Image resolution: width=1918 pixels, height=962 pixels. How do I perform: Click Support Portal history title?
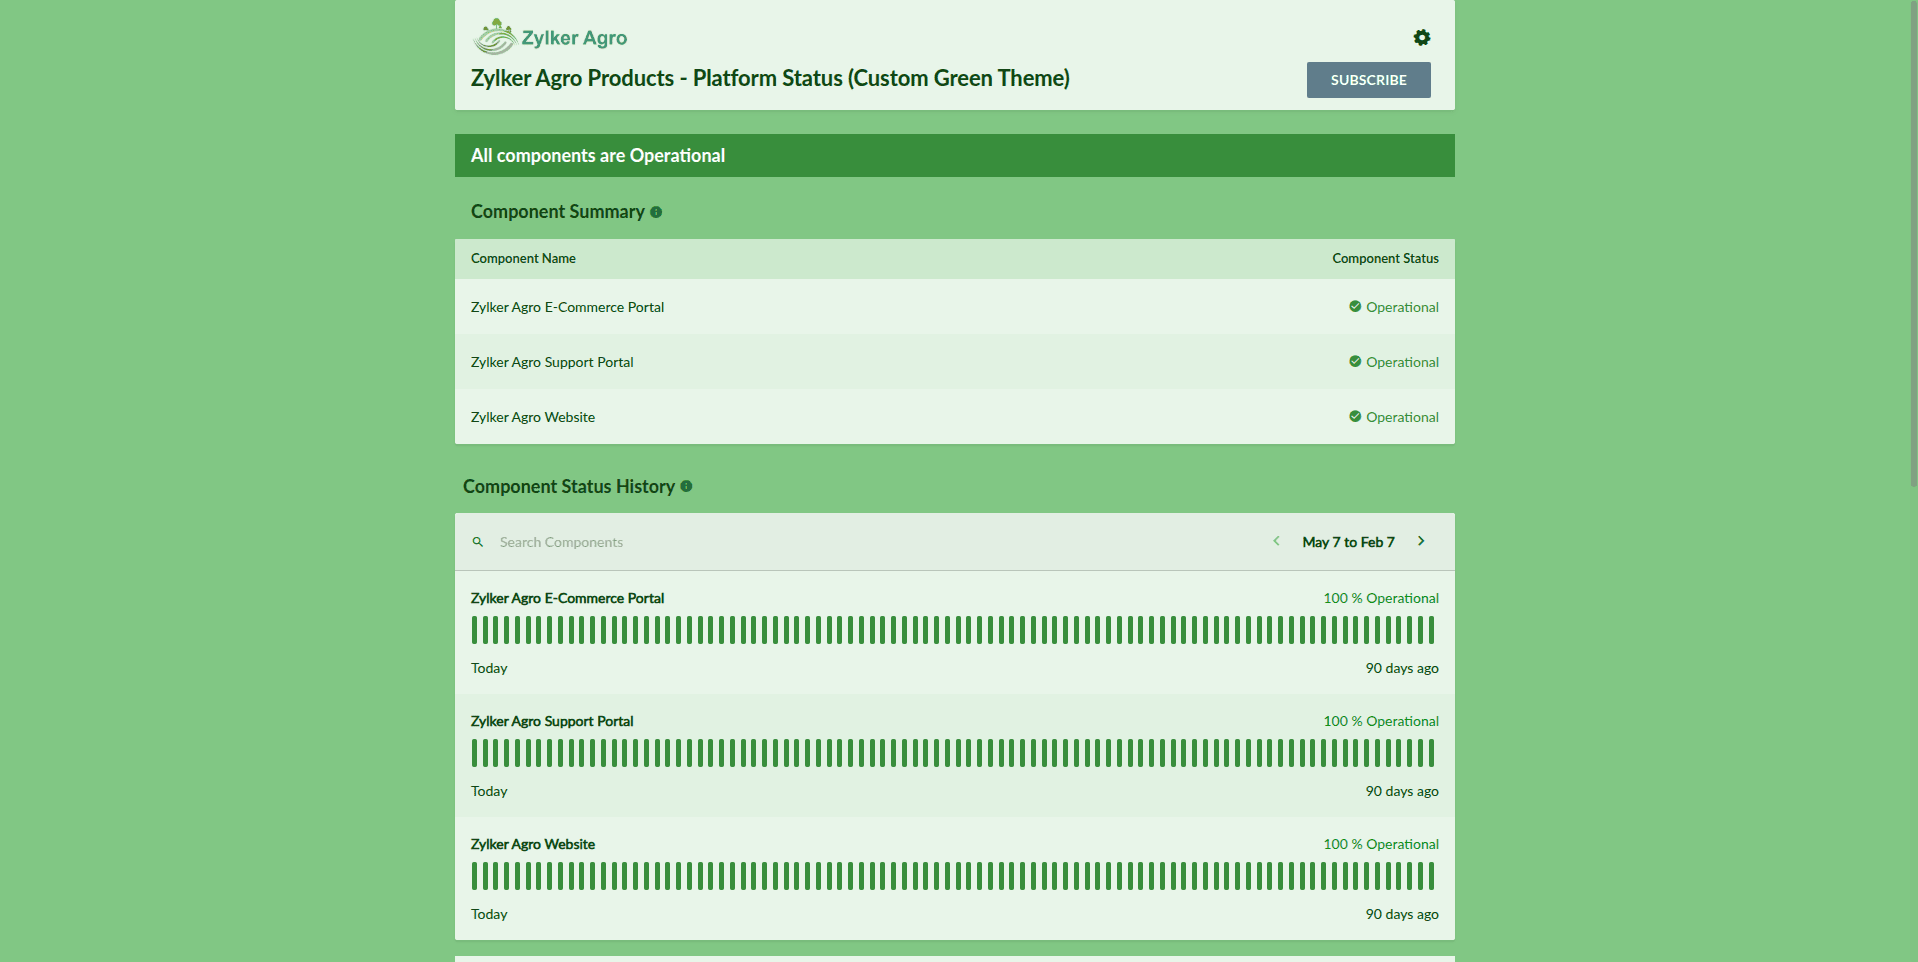pos(552,721)
